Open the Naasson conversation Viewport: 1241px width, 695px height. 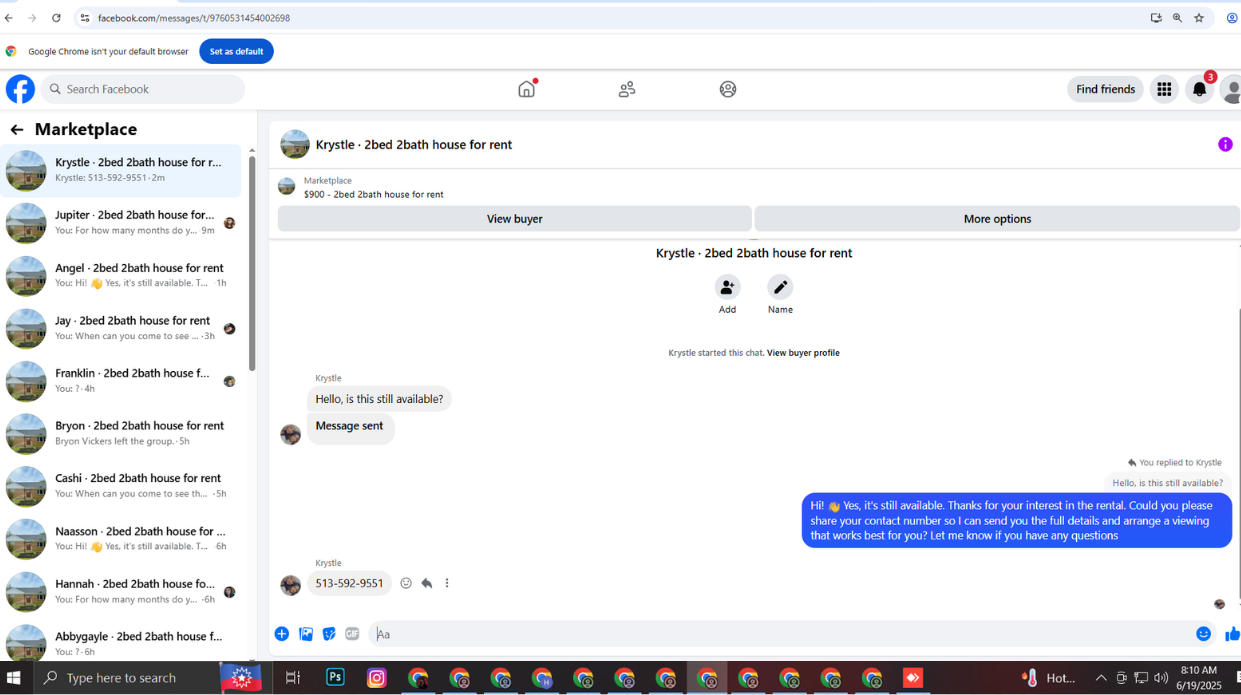[121, 539]
